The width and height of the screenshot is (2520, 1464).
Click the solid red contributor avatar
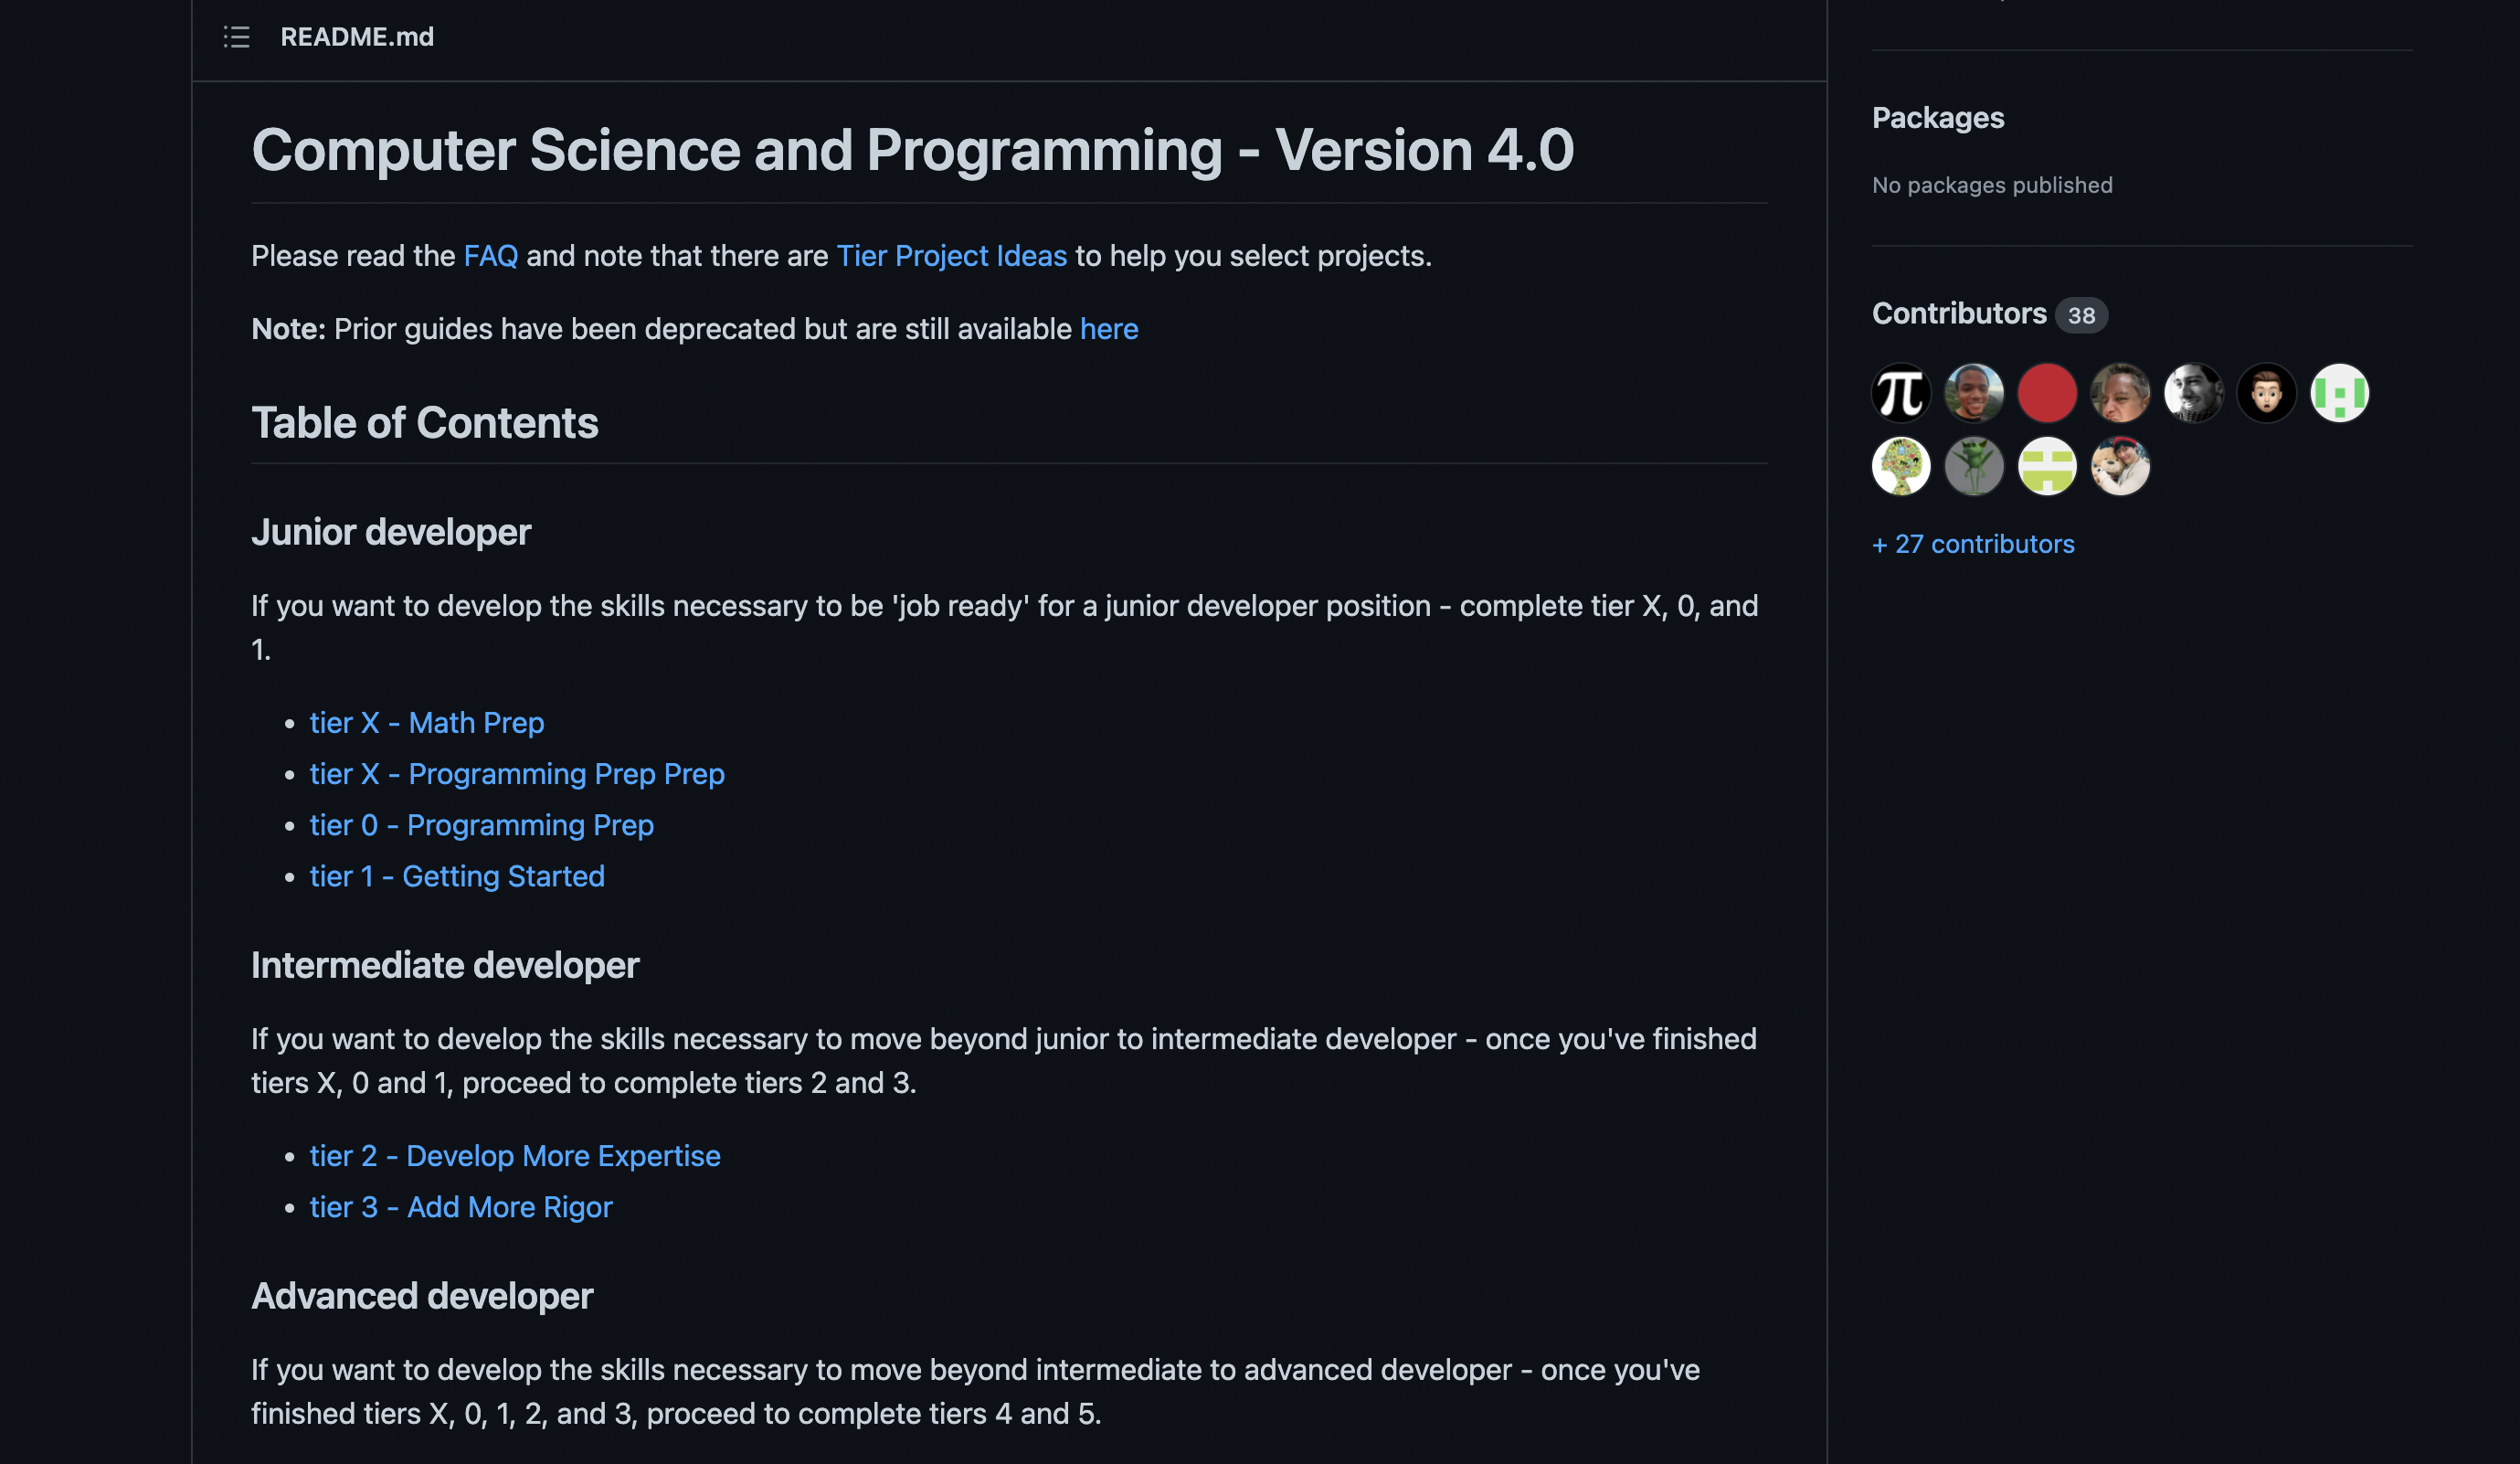[x=2047, y=392]
